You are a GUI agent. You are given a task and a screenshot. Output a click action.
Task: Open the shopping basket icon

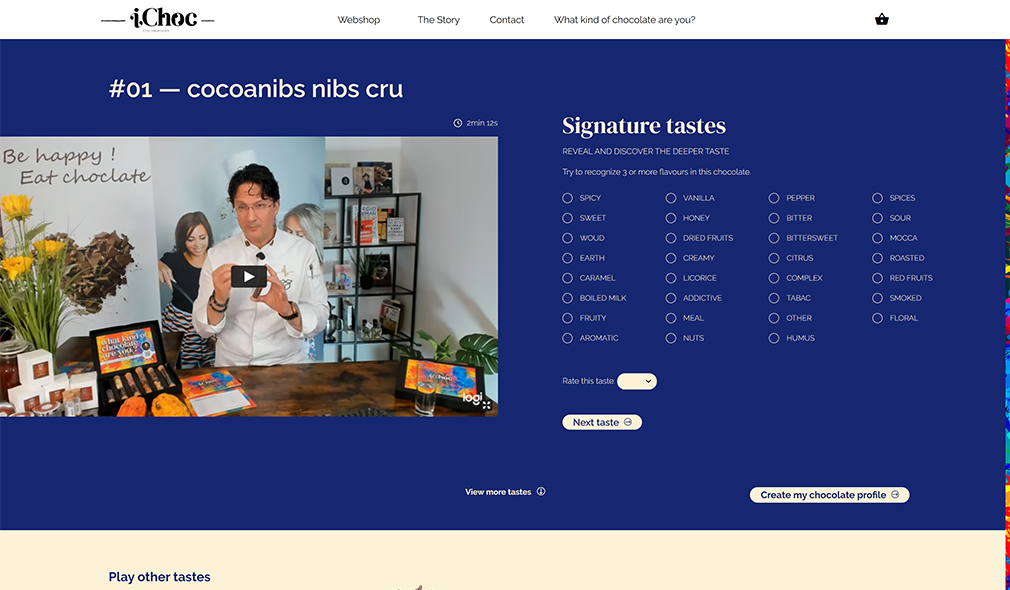pos(882,19)
